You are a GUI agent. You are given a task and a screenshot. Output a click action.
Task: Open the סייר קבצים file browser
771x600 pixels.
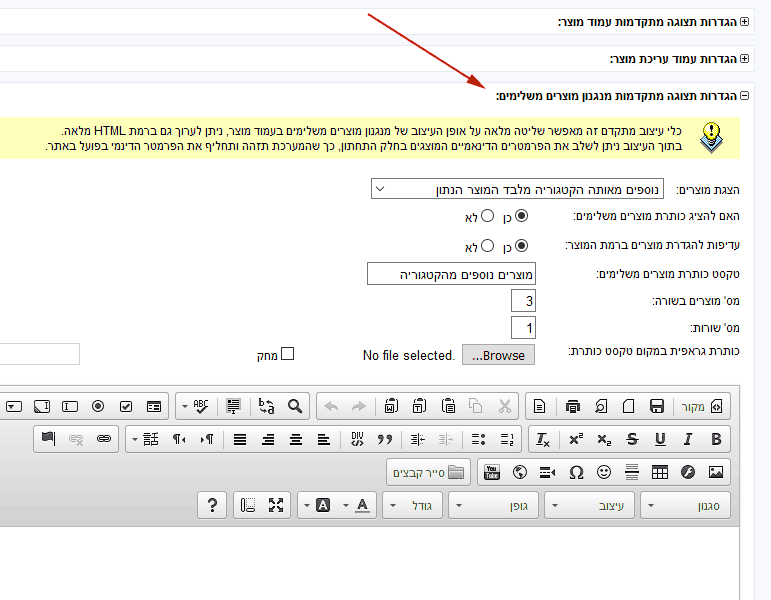coord(428,472)
